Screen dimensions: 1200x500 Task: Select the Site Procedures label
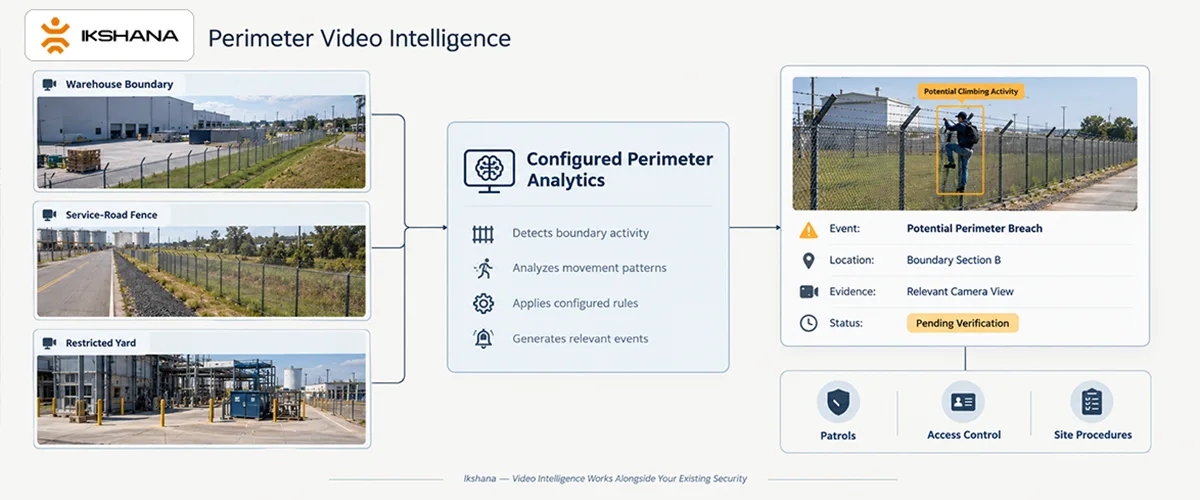coord(1093,435)
